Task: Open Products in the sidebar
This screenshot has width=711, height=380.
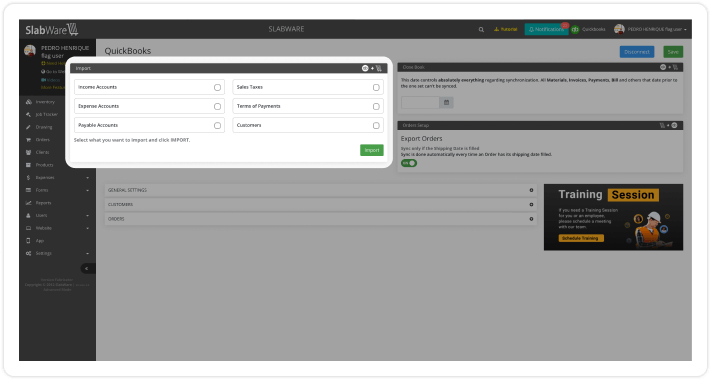Action: pyautogui.click(x=44, y=165)
